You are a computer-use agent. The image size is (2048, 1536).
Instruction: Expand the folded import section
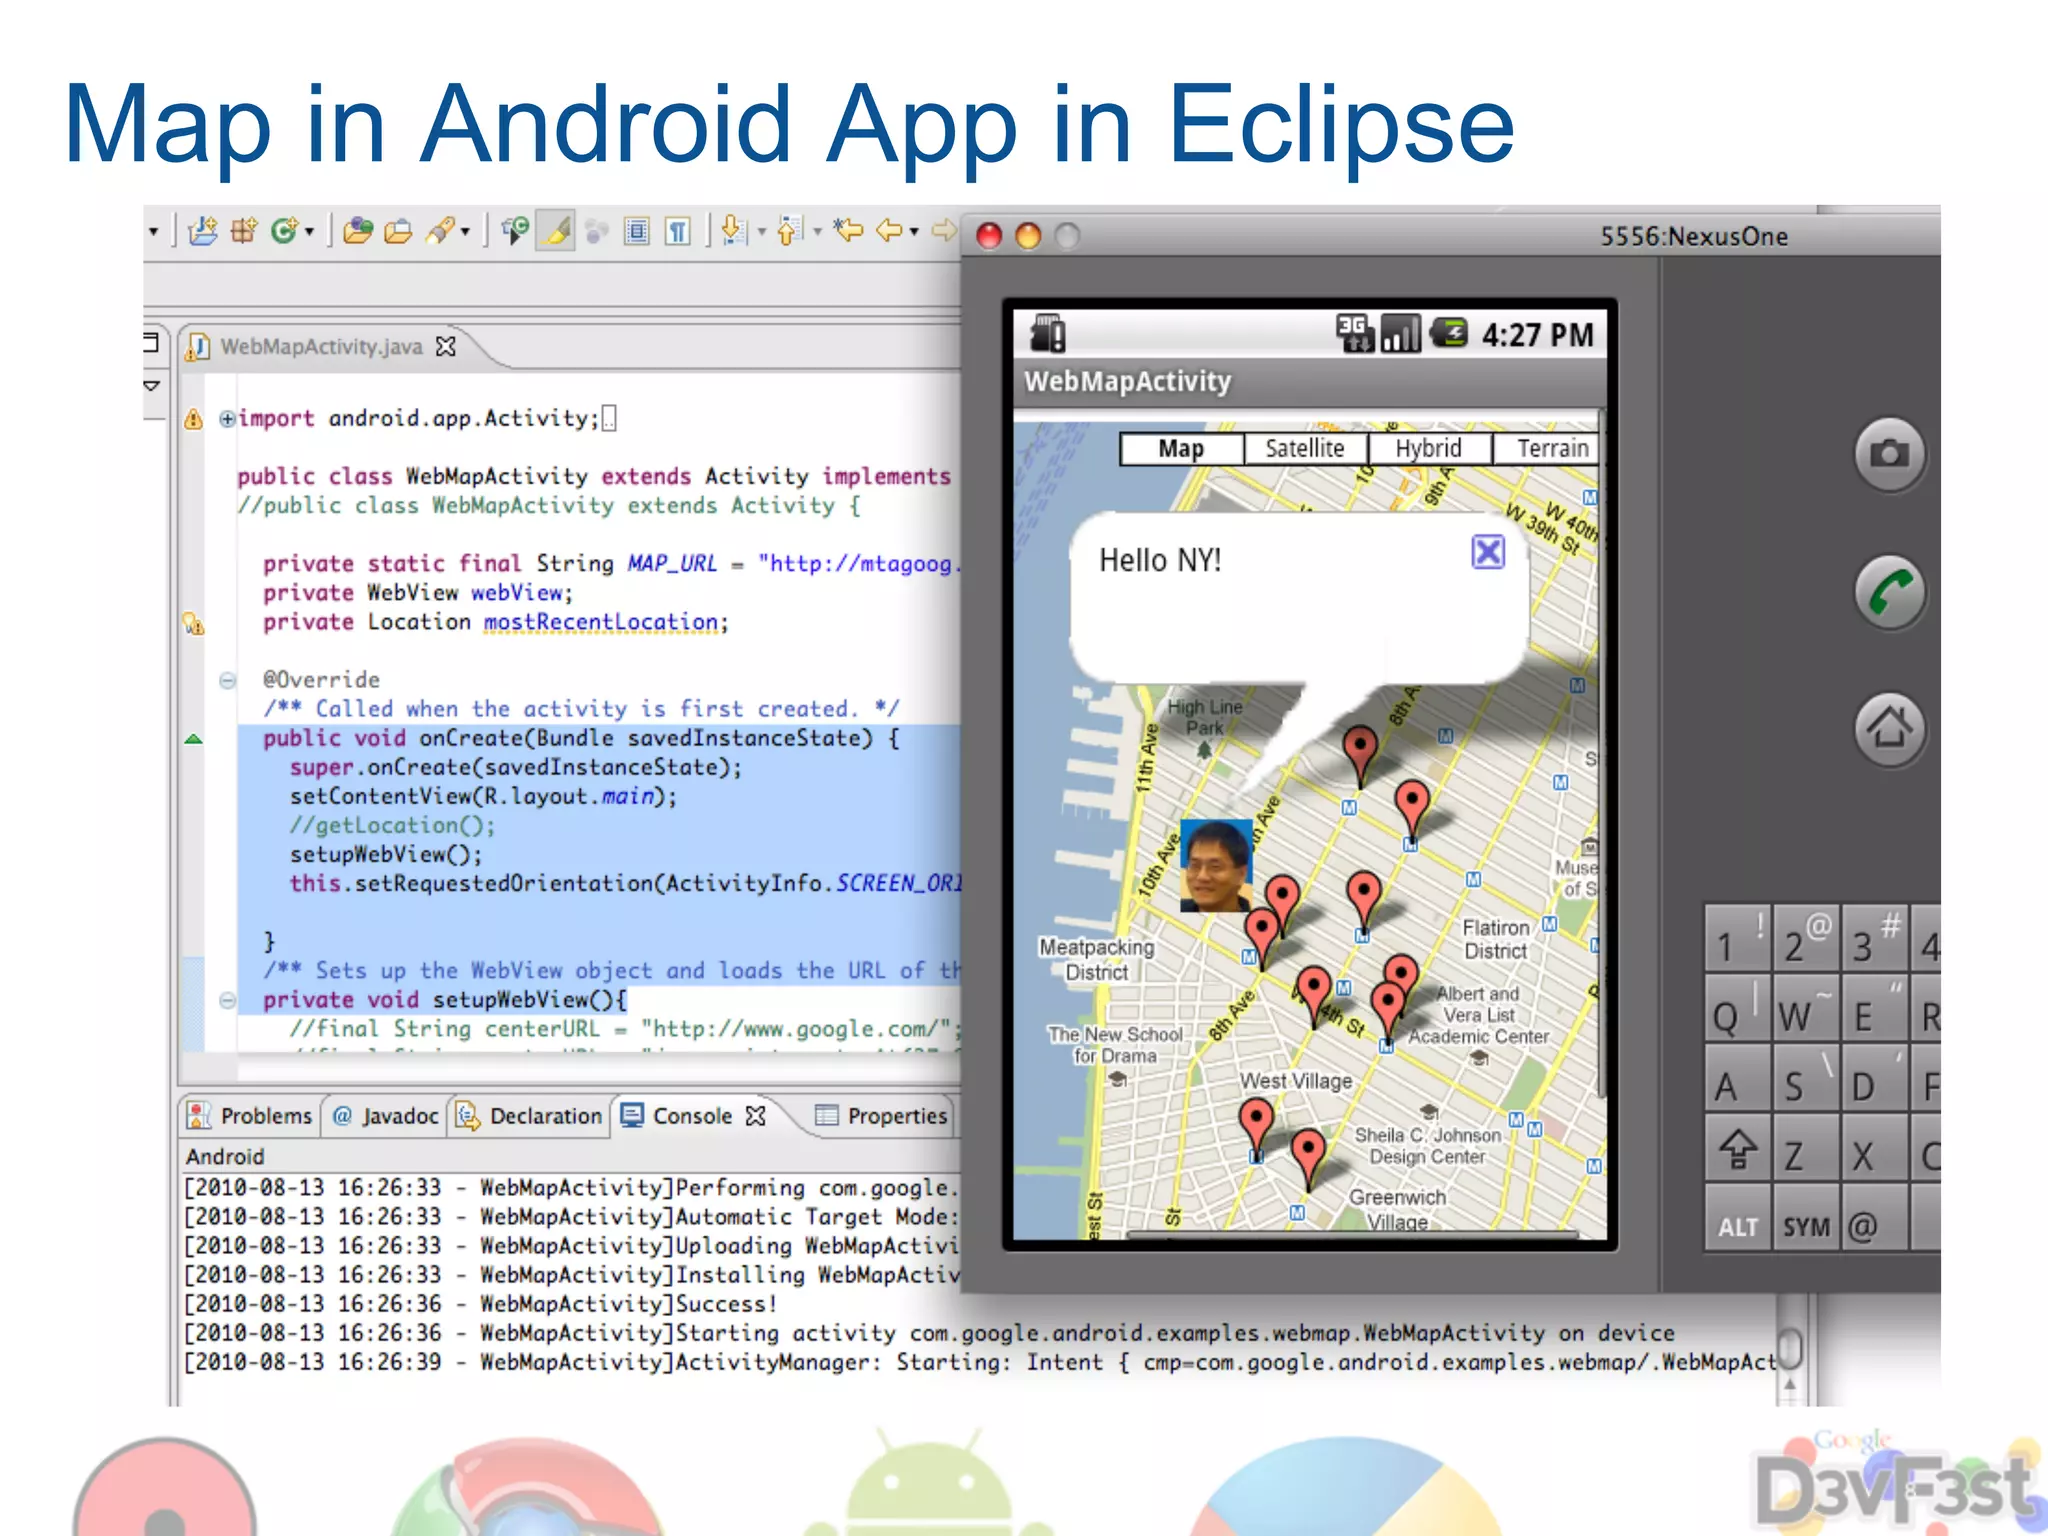tap(227, 419)
